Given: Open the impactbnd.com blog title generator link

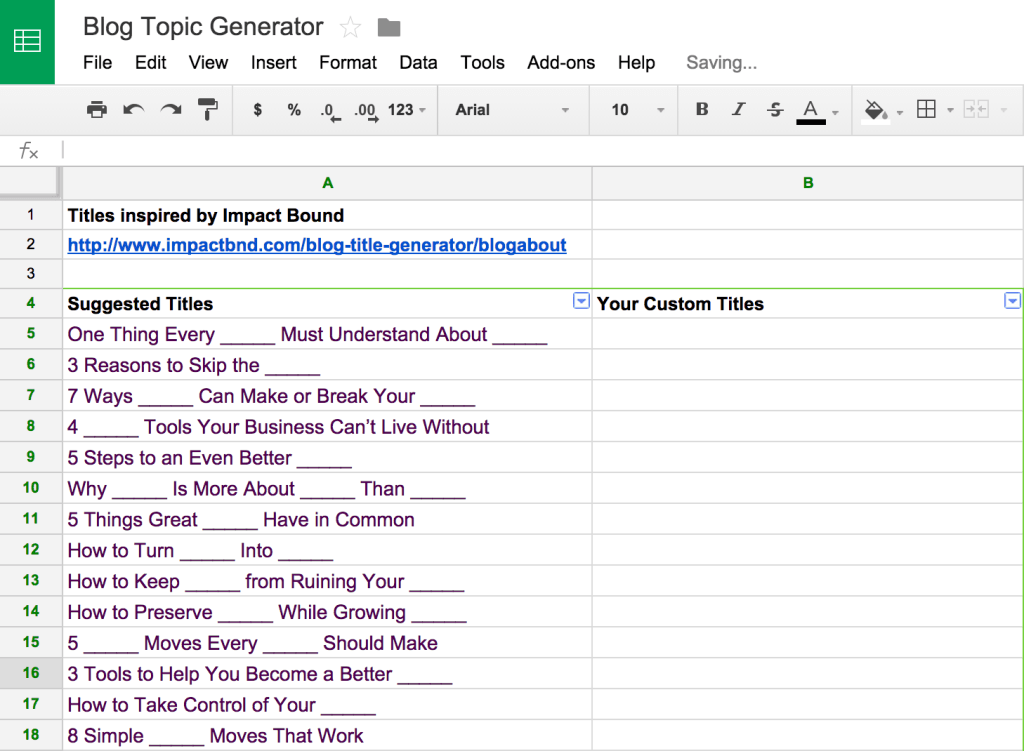Looking at the screenshot, I should (x=317, y=245).
